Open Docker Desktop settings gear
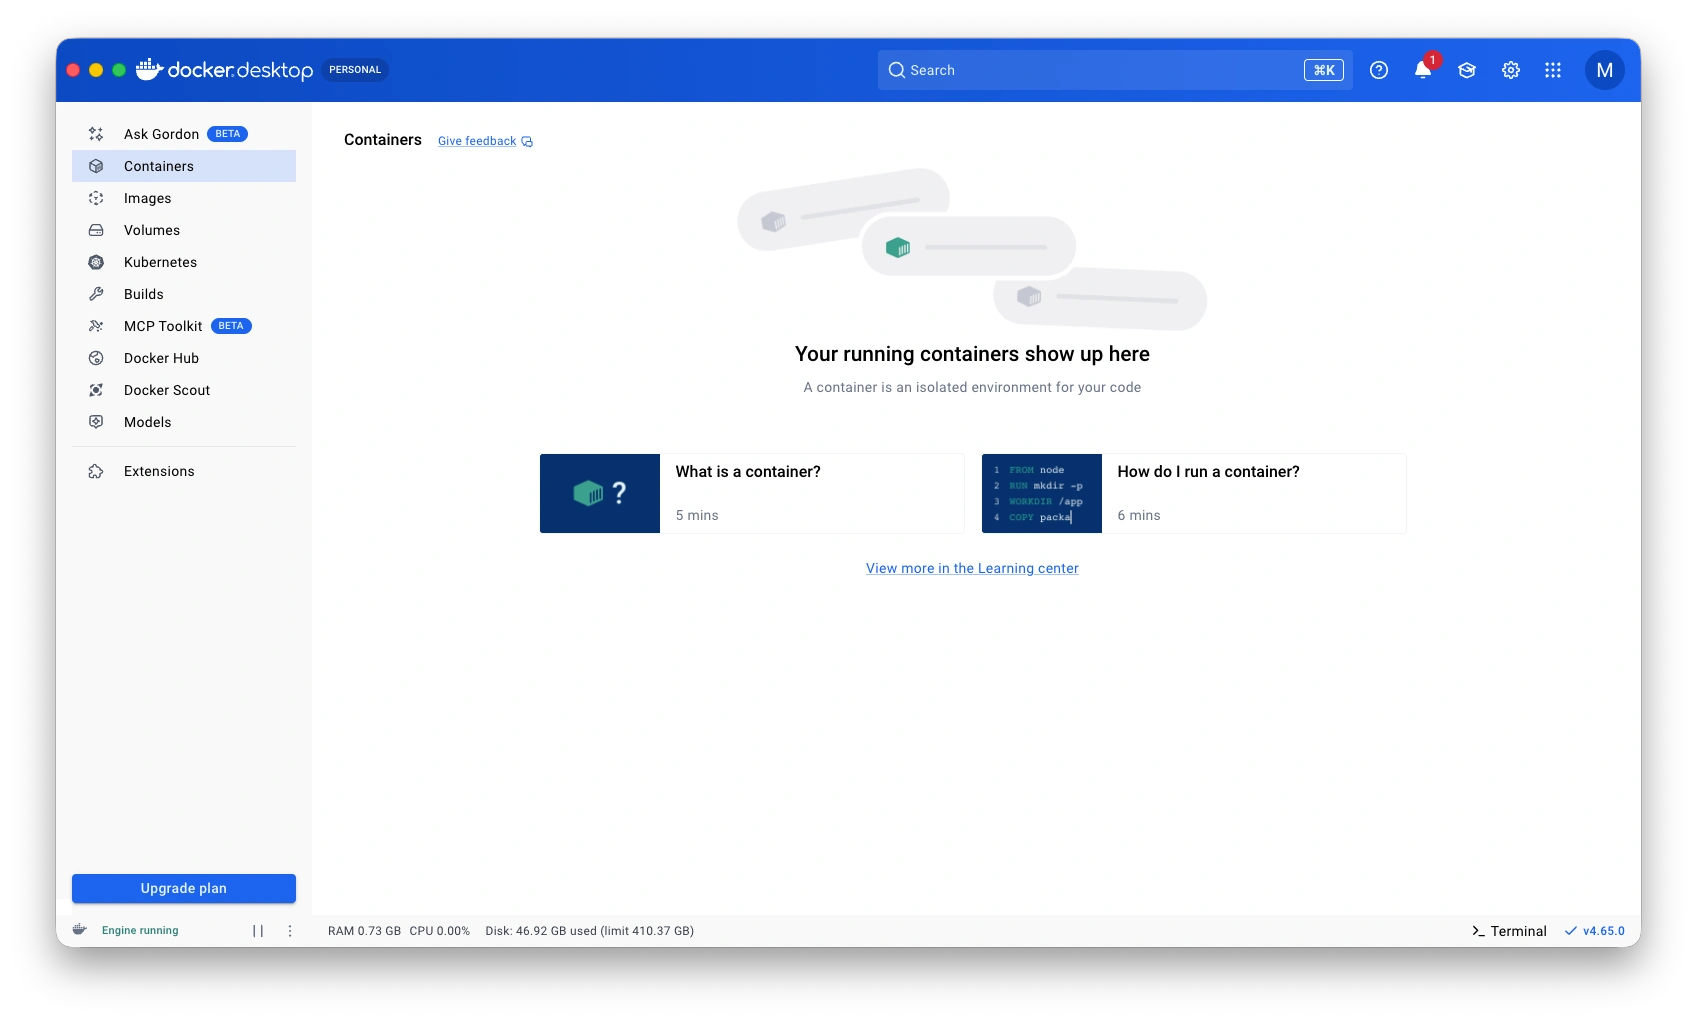The image size is (1697, 1021). [1510, 70]
